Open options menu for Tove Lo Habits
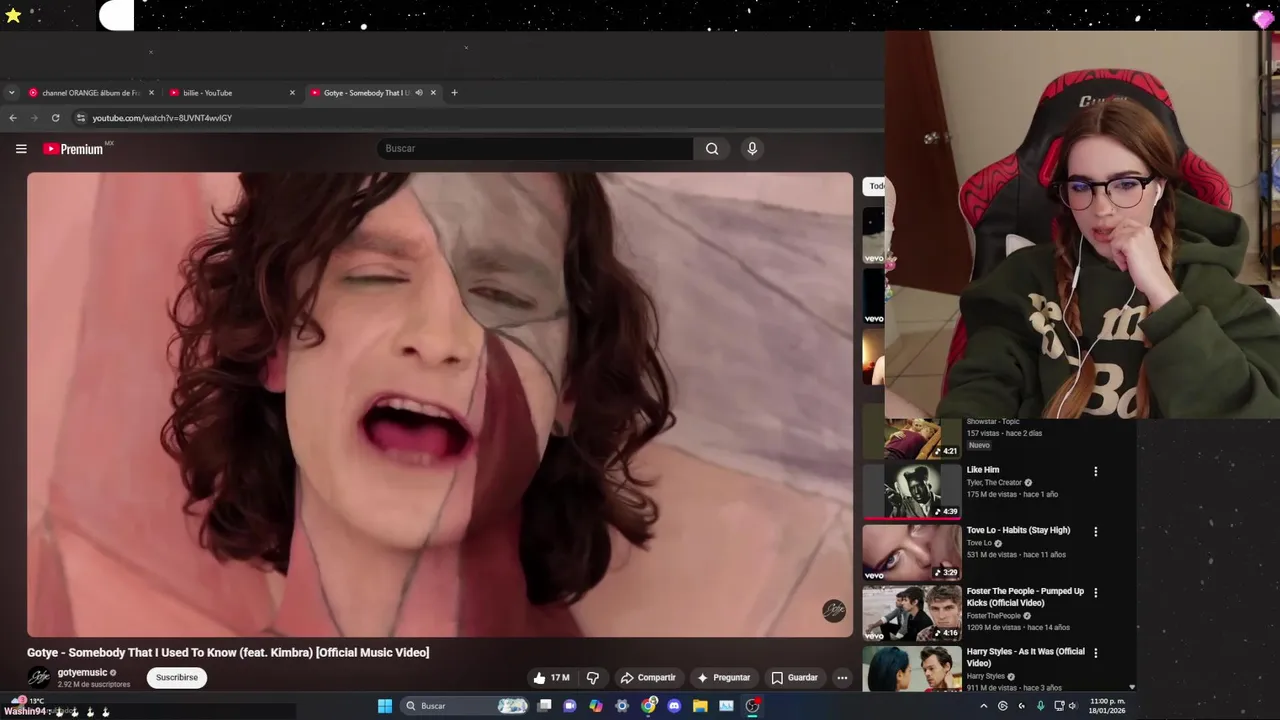 click(1095, 532)
